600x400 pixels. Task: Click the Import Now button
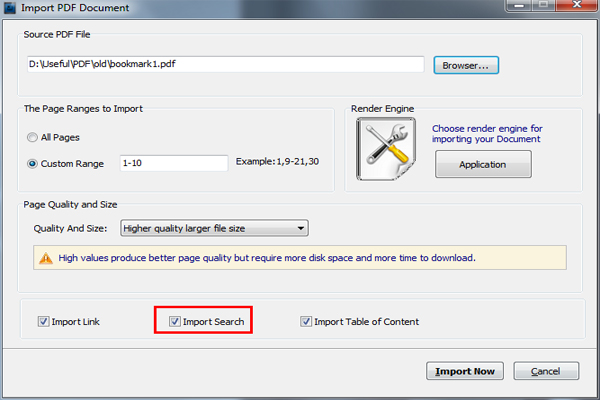pyautogui.click(x=465, y=371)
